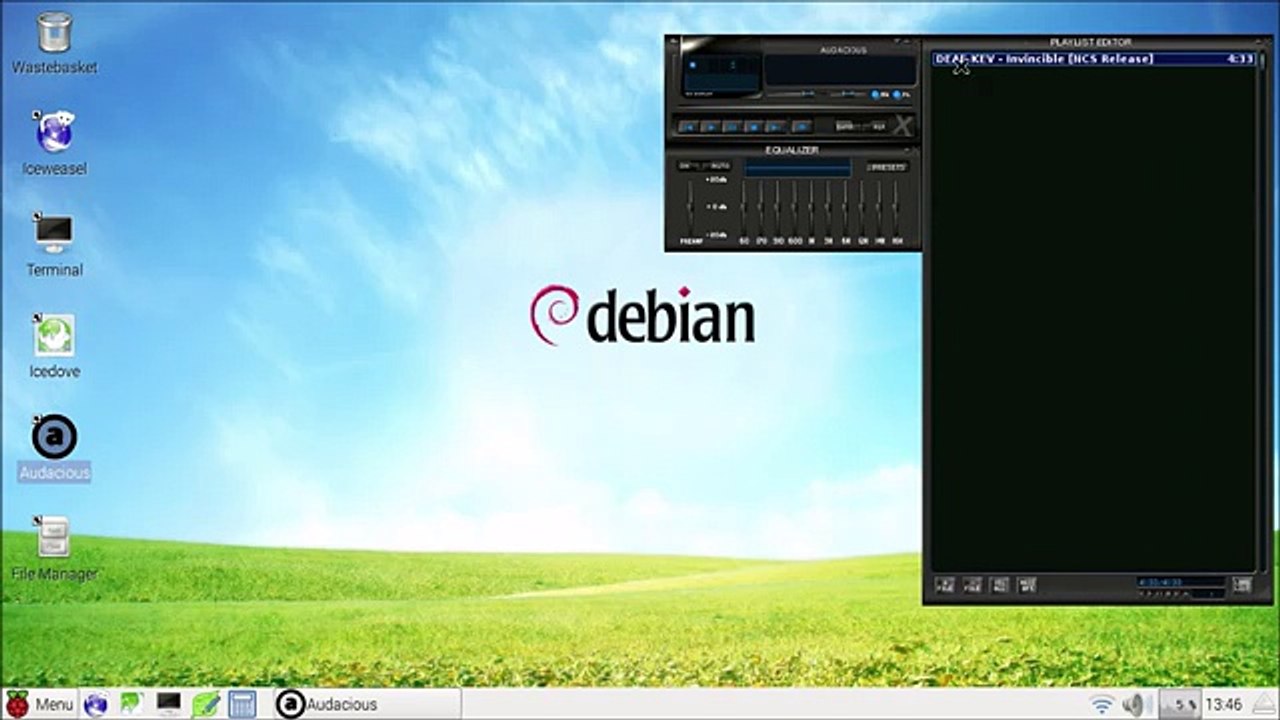Open the REM FILE menu in Playlist Editor
Viewport: 1280px width, 720px height.
(973, 585)
